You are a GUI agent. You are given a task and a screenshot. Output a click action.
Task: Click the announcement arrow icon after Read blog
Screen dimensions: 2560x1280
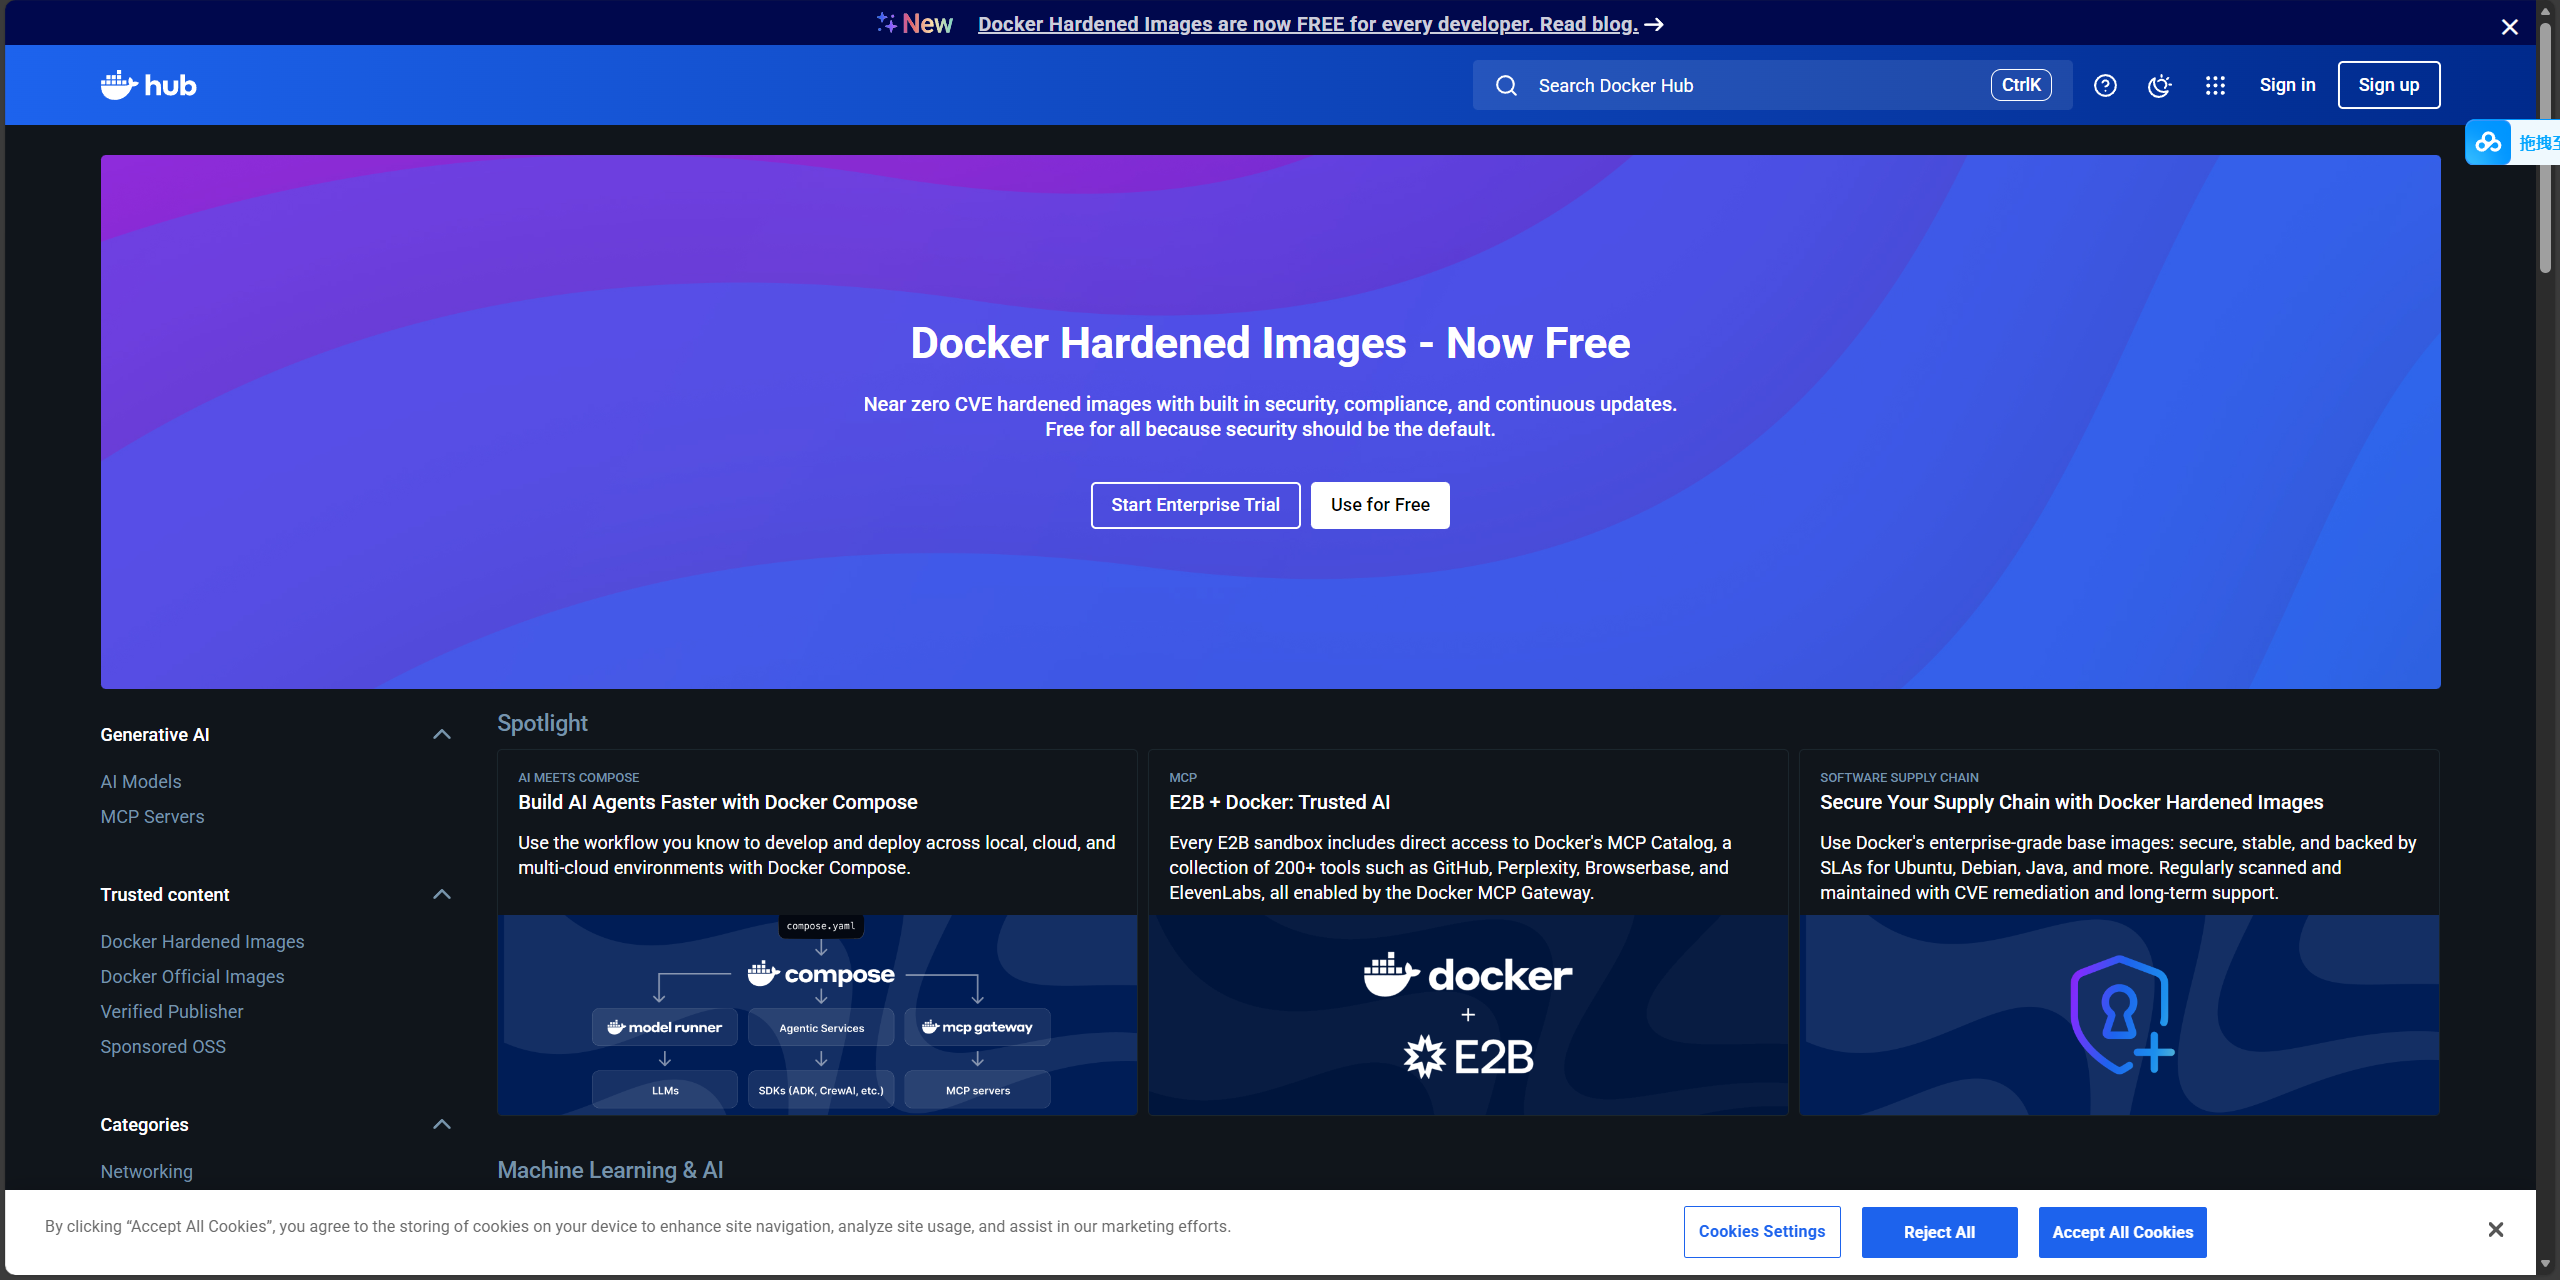[1655, 24]
